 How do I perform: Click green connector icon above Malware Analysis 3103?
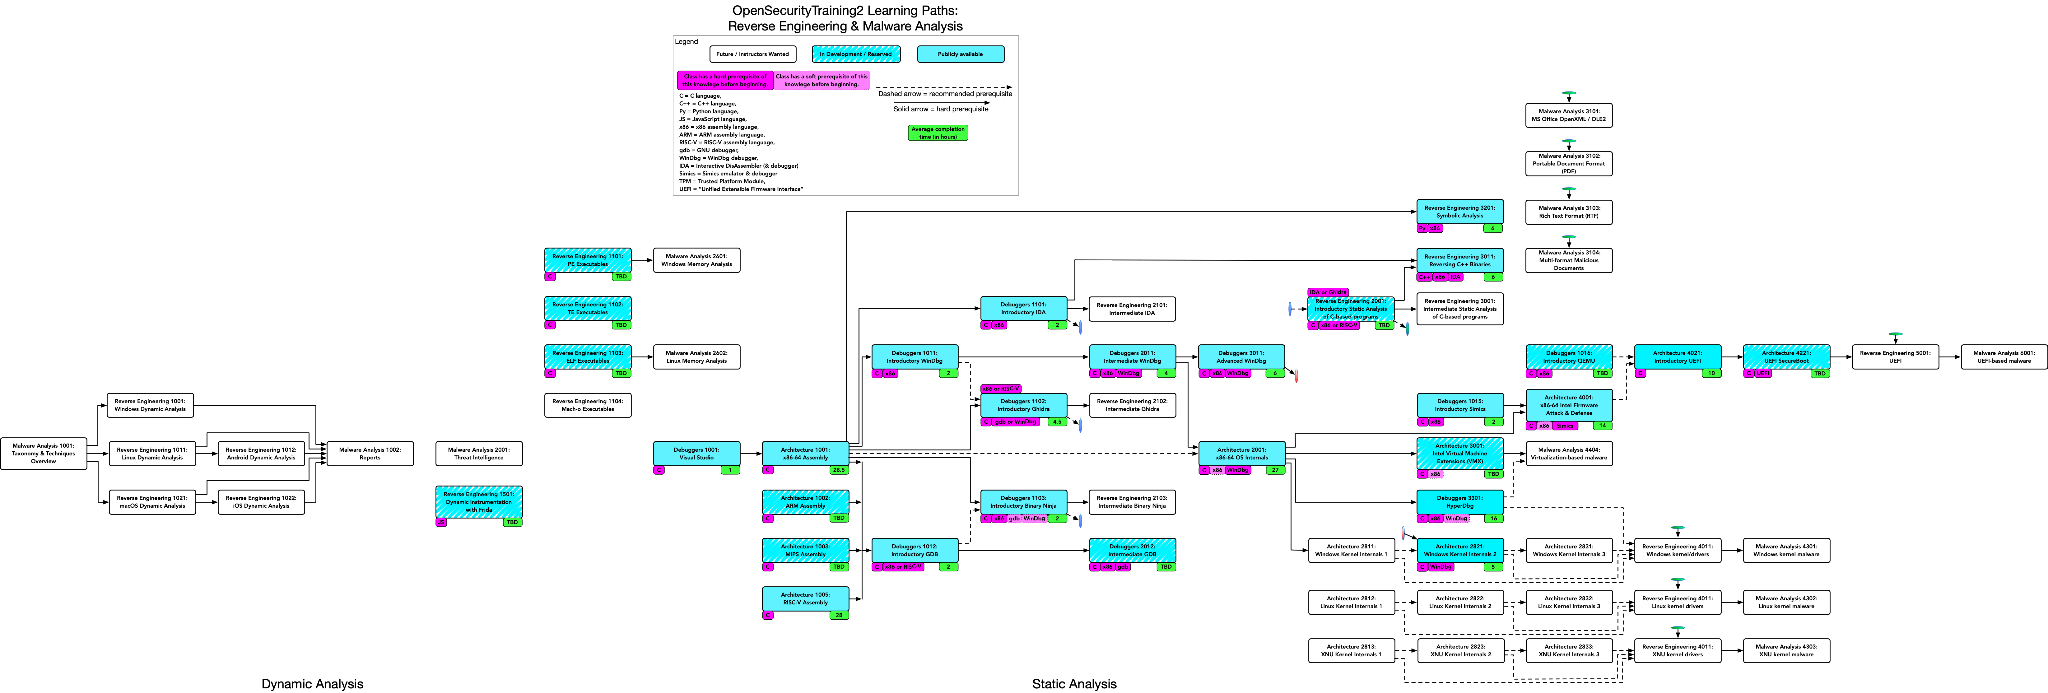(x=1569, y=190)
